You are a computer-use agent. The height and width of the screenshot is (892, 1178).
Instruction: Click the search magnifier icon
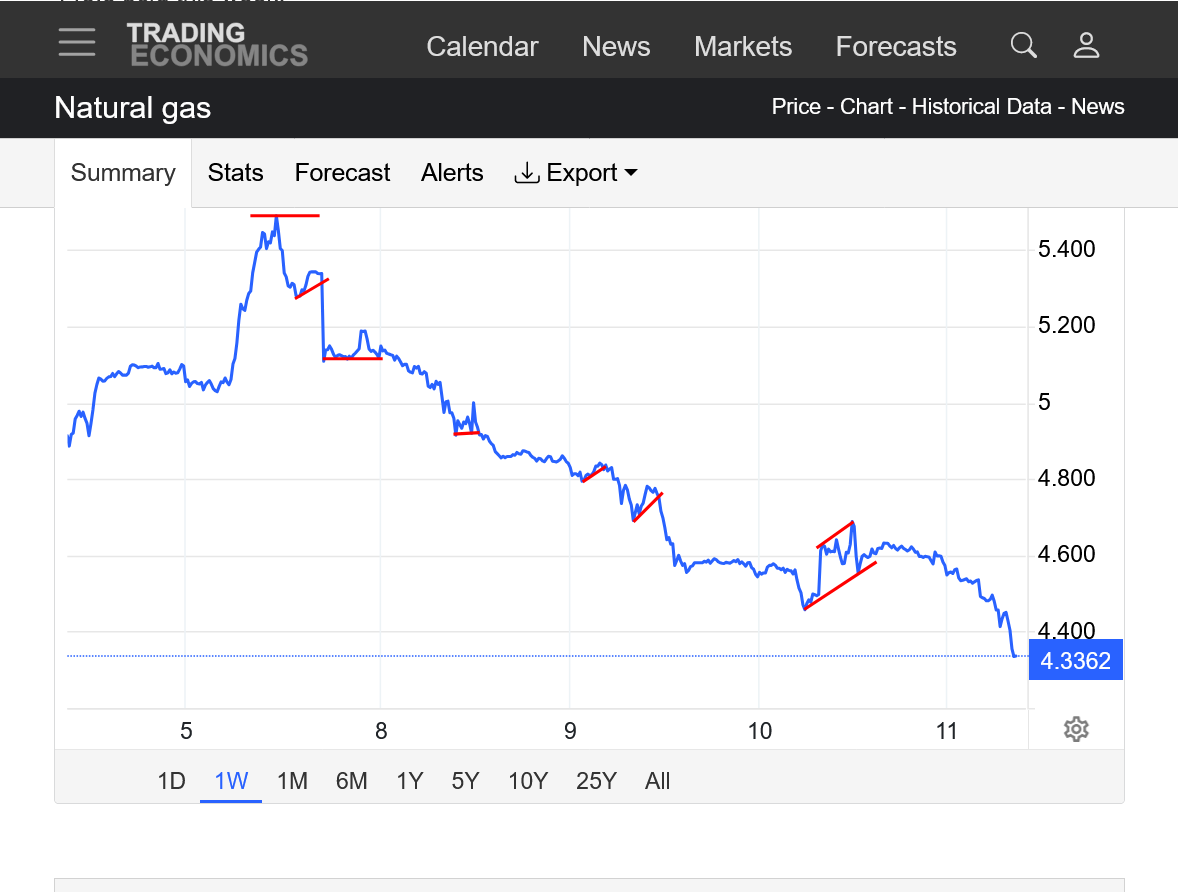click(x=1023, y=45)
